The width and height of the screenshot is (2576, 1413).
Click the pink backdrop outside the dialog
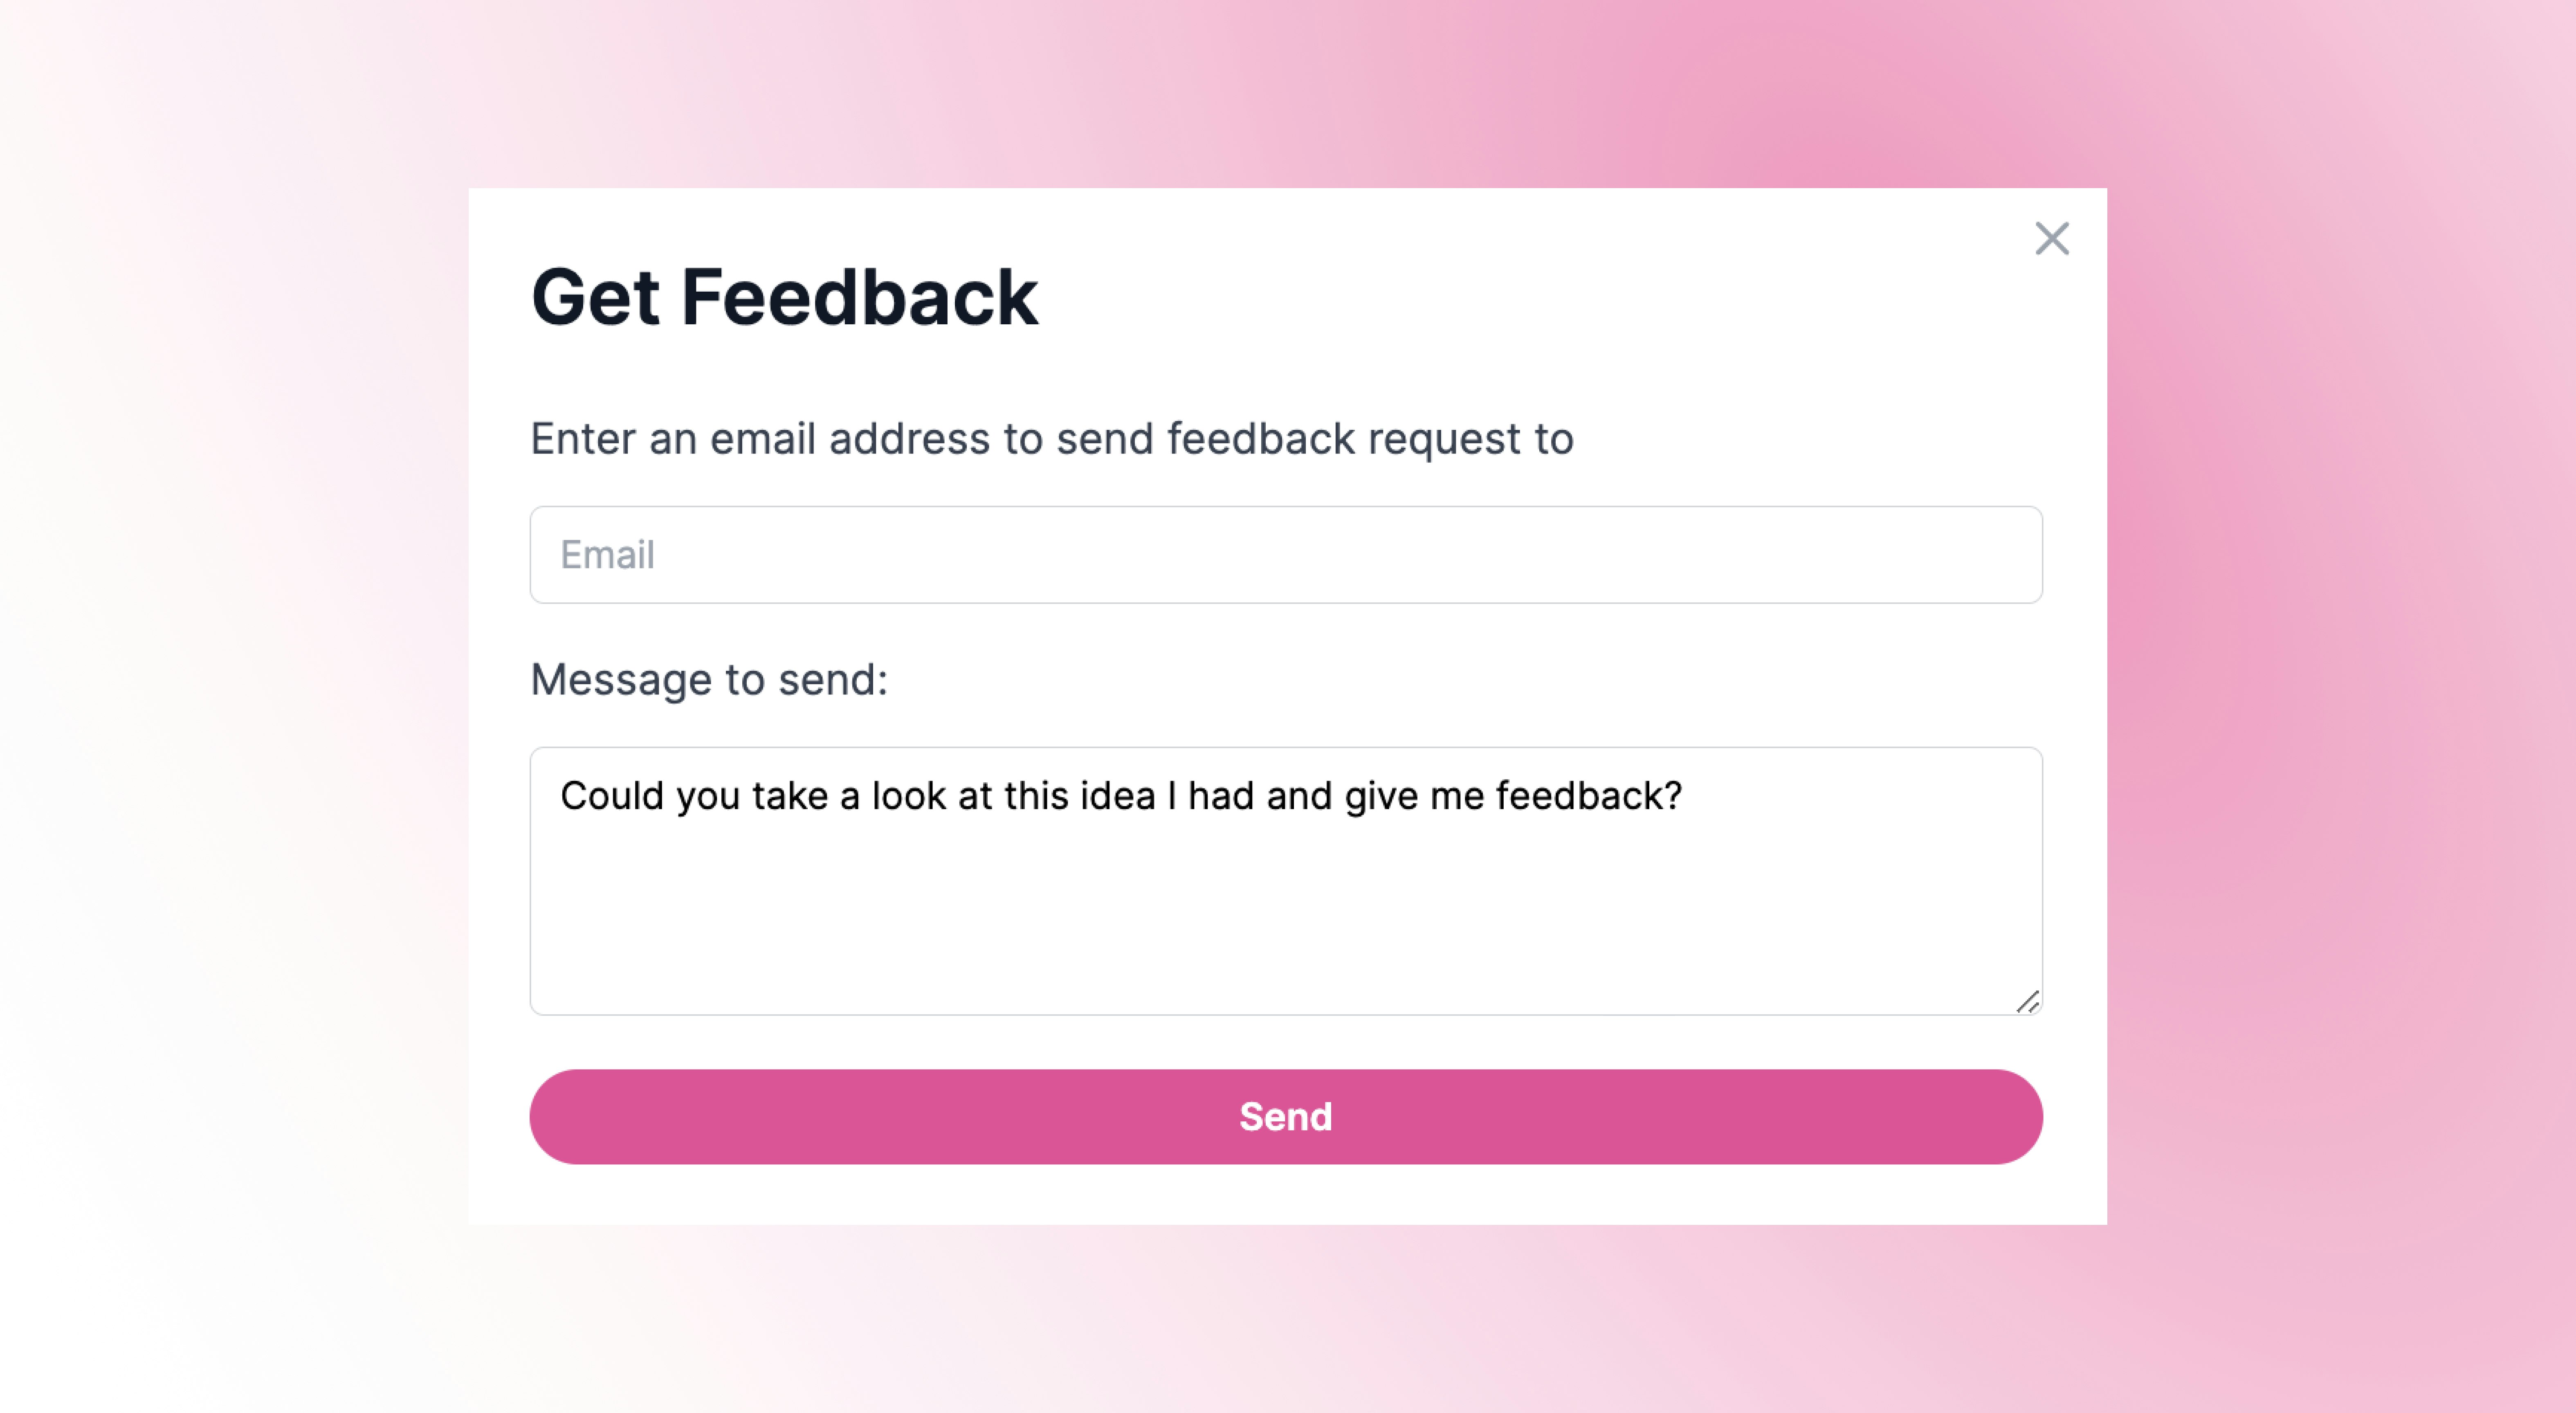click(x=2340, y=700)
